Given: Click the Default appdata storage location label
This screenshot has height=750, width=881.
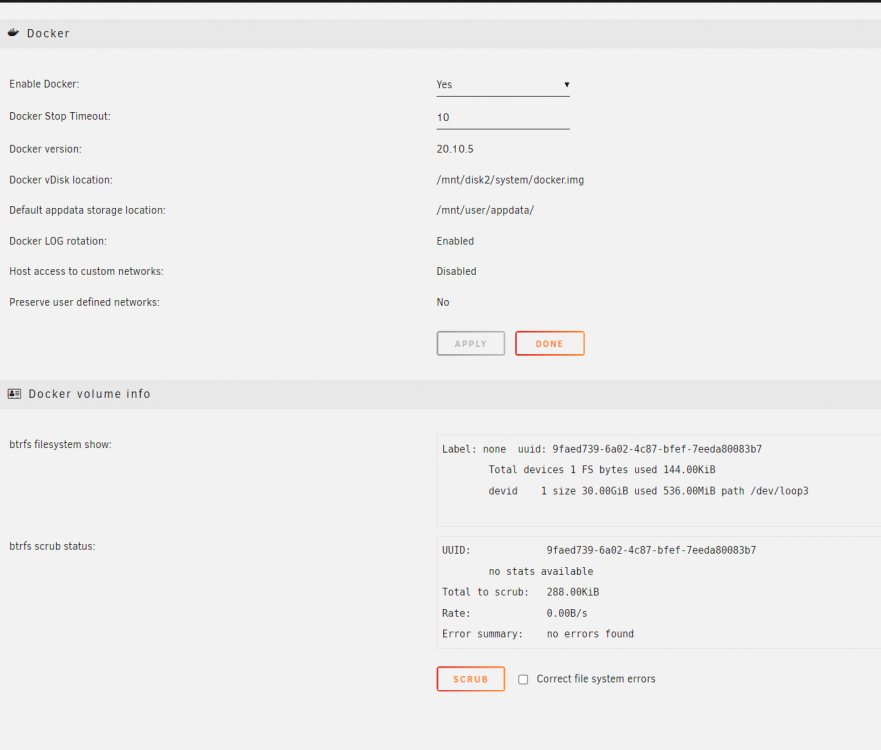Looking at the screenshot, I should pos(88,210).
